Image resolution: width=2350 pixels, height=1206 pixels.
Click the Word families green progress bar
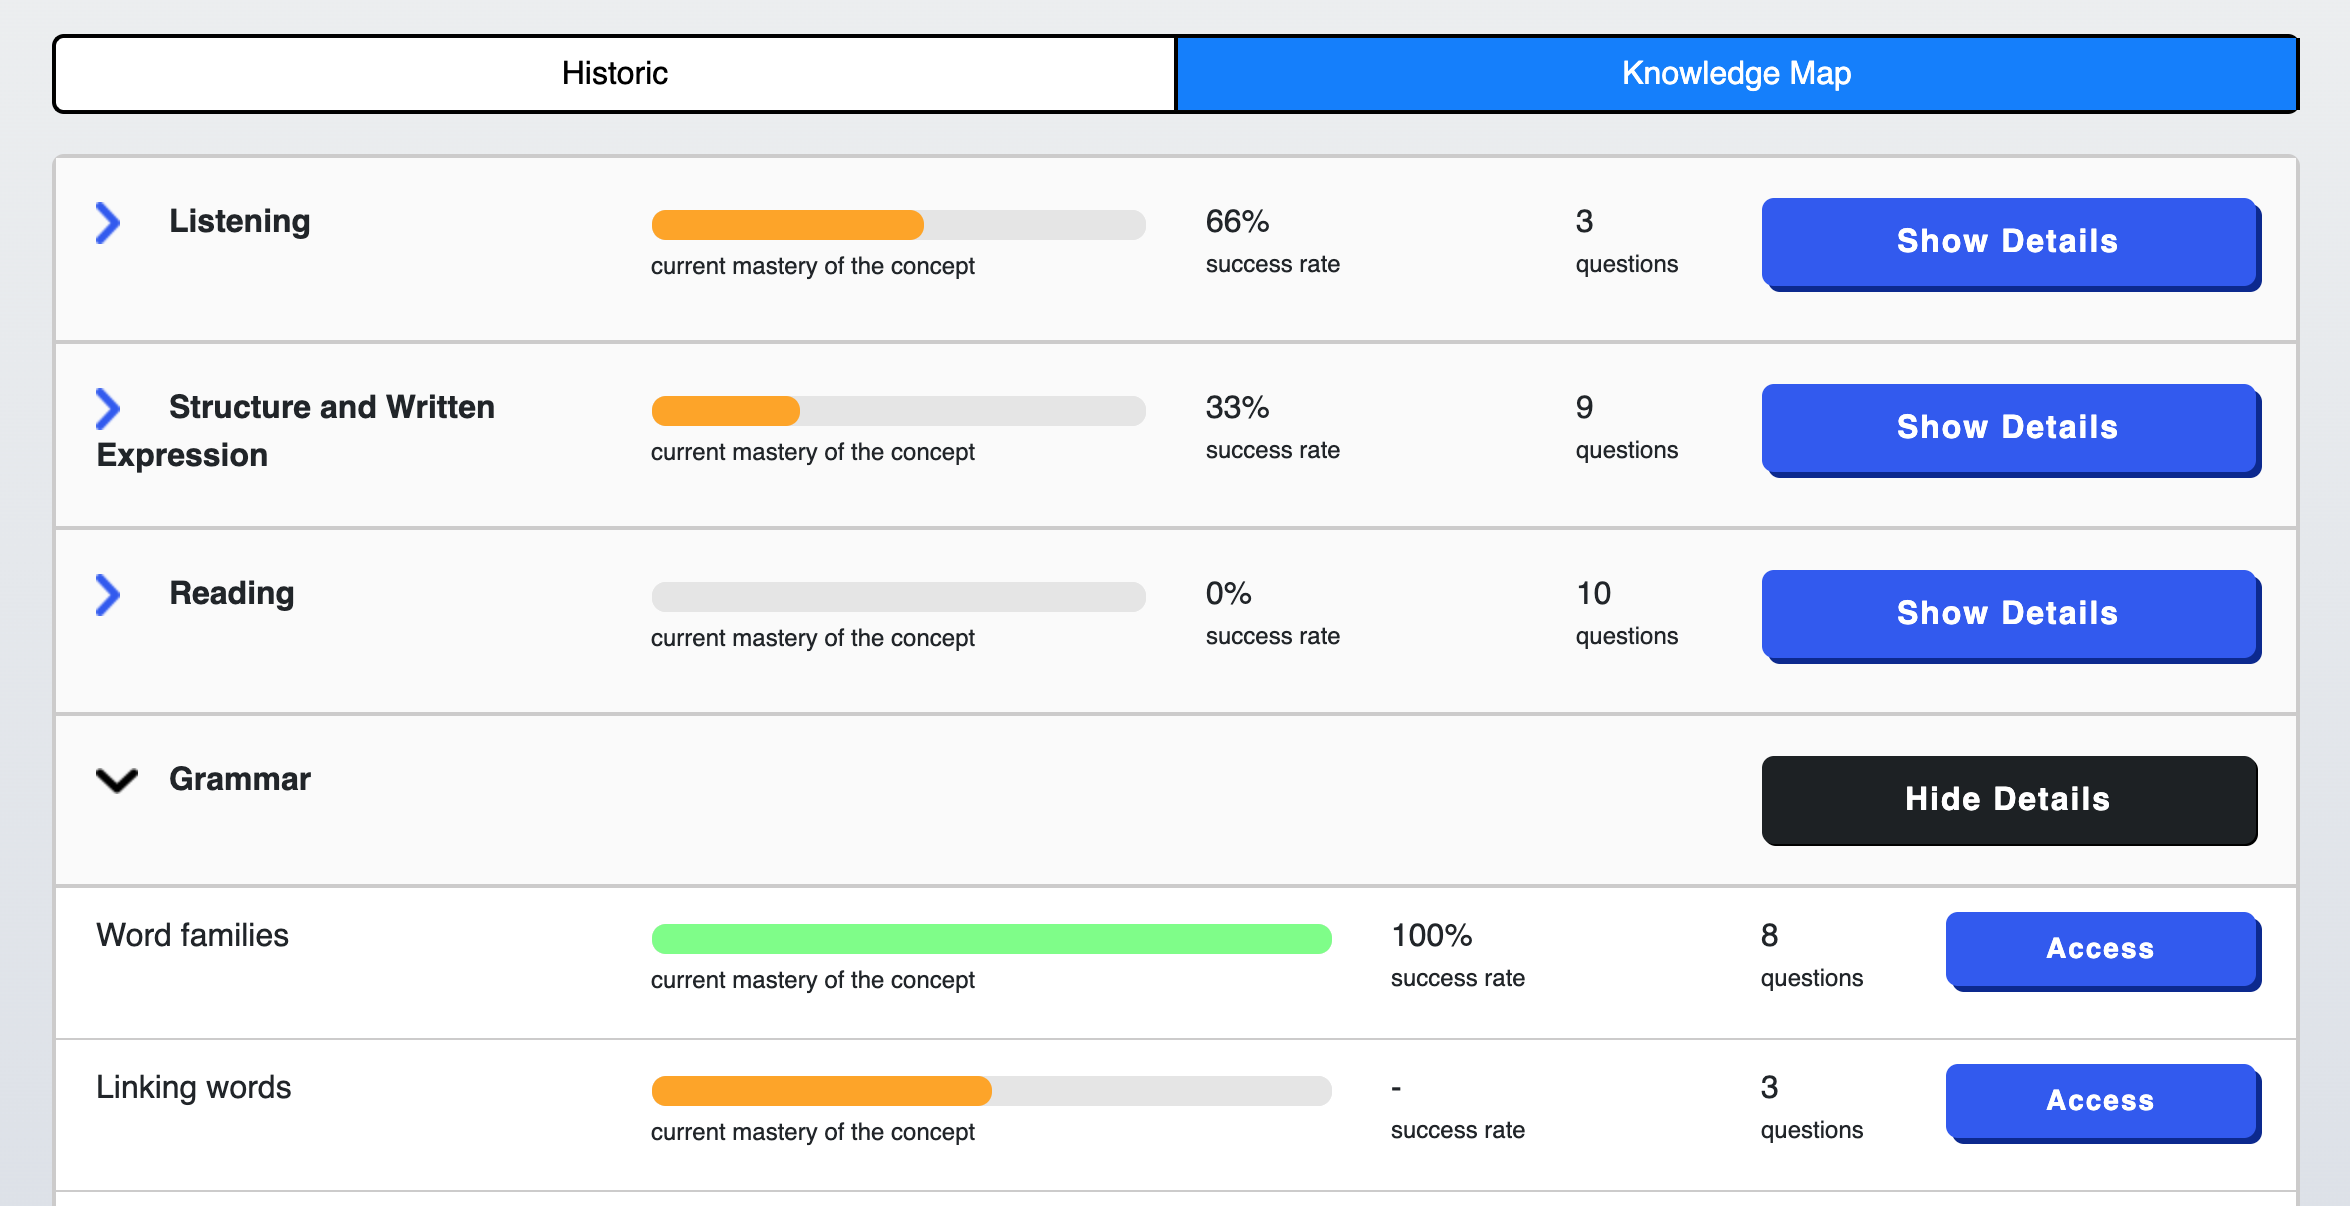(x=990, y=939)
